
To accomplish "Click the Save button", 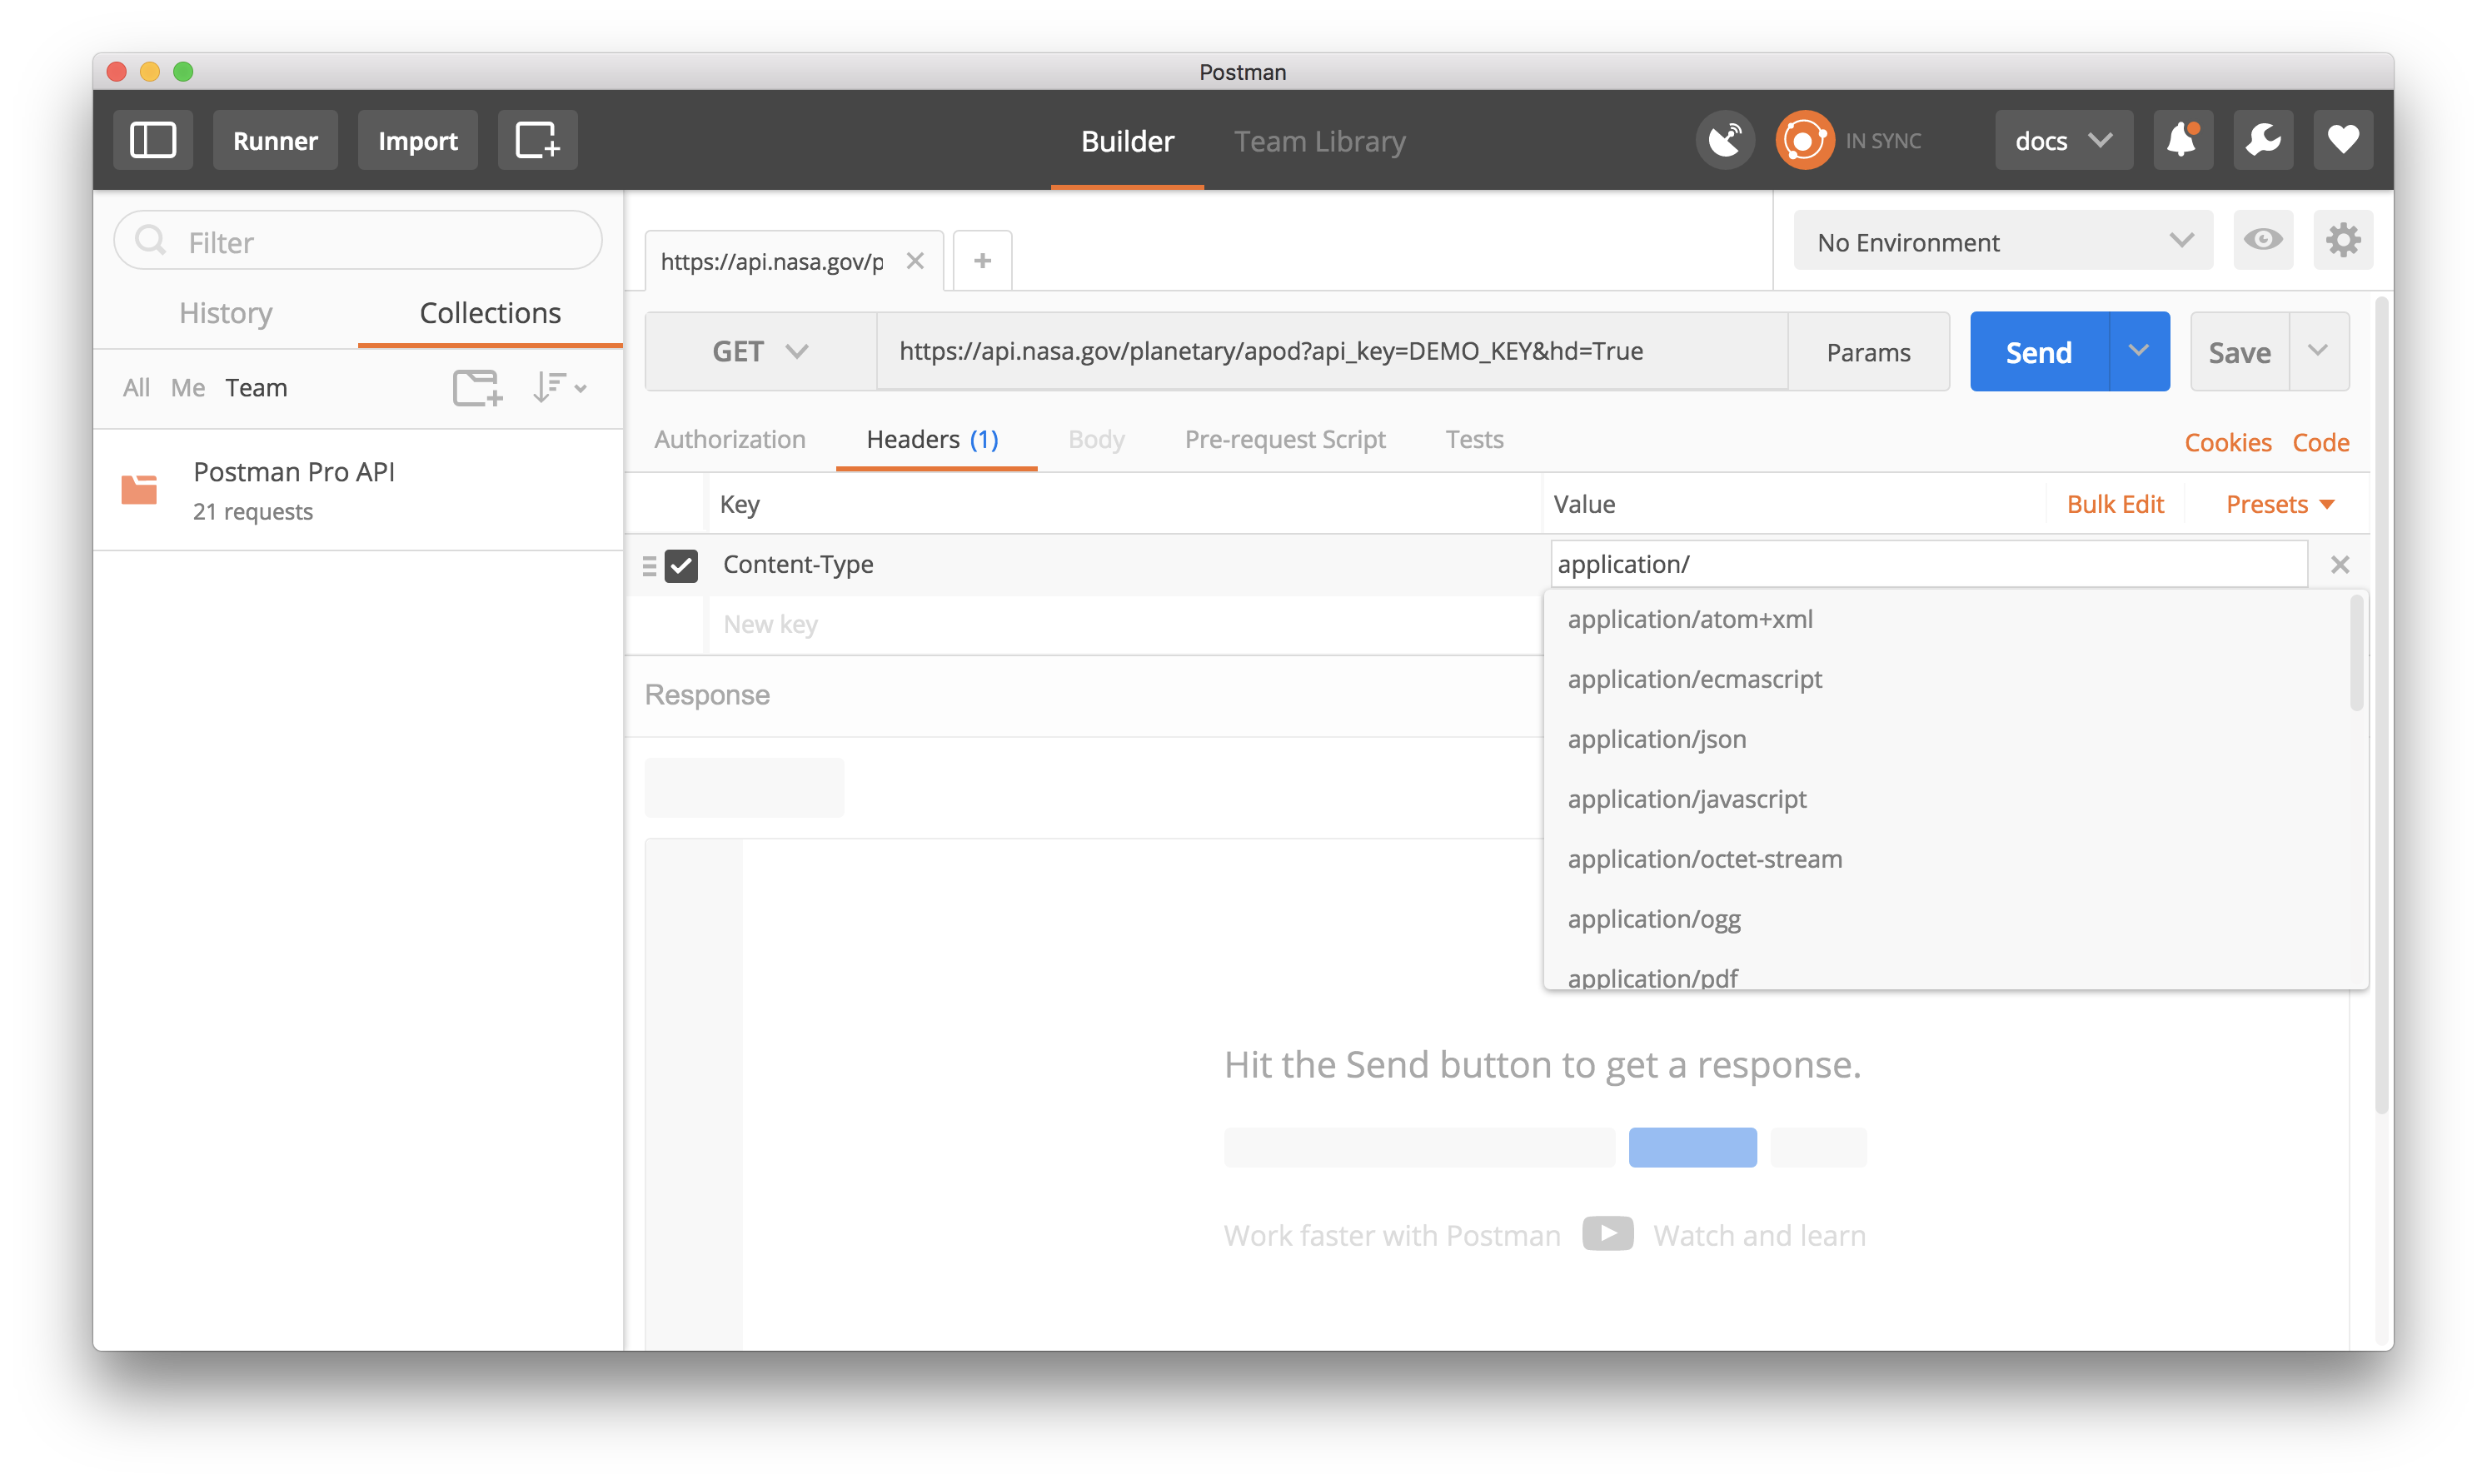I will pos(2239,351).
